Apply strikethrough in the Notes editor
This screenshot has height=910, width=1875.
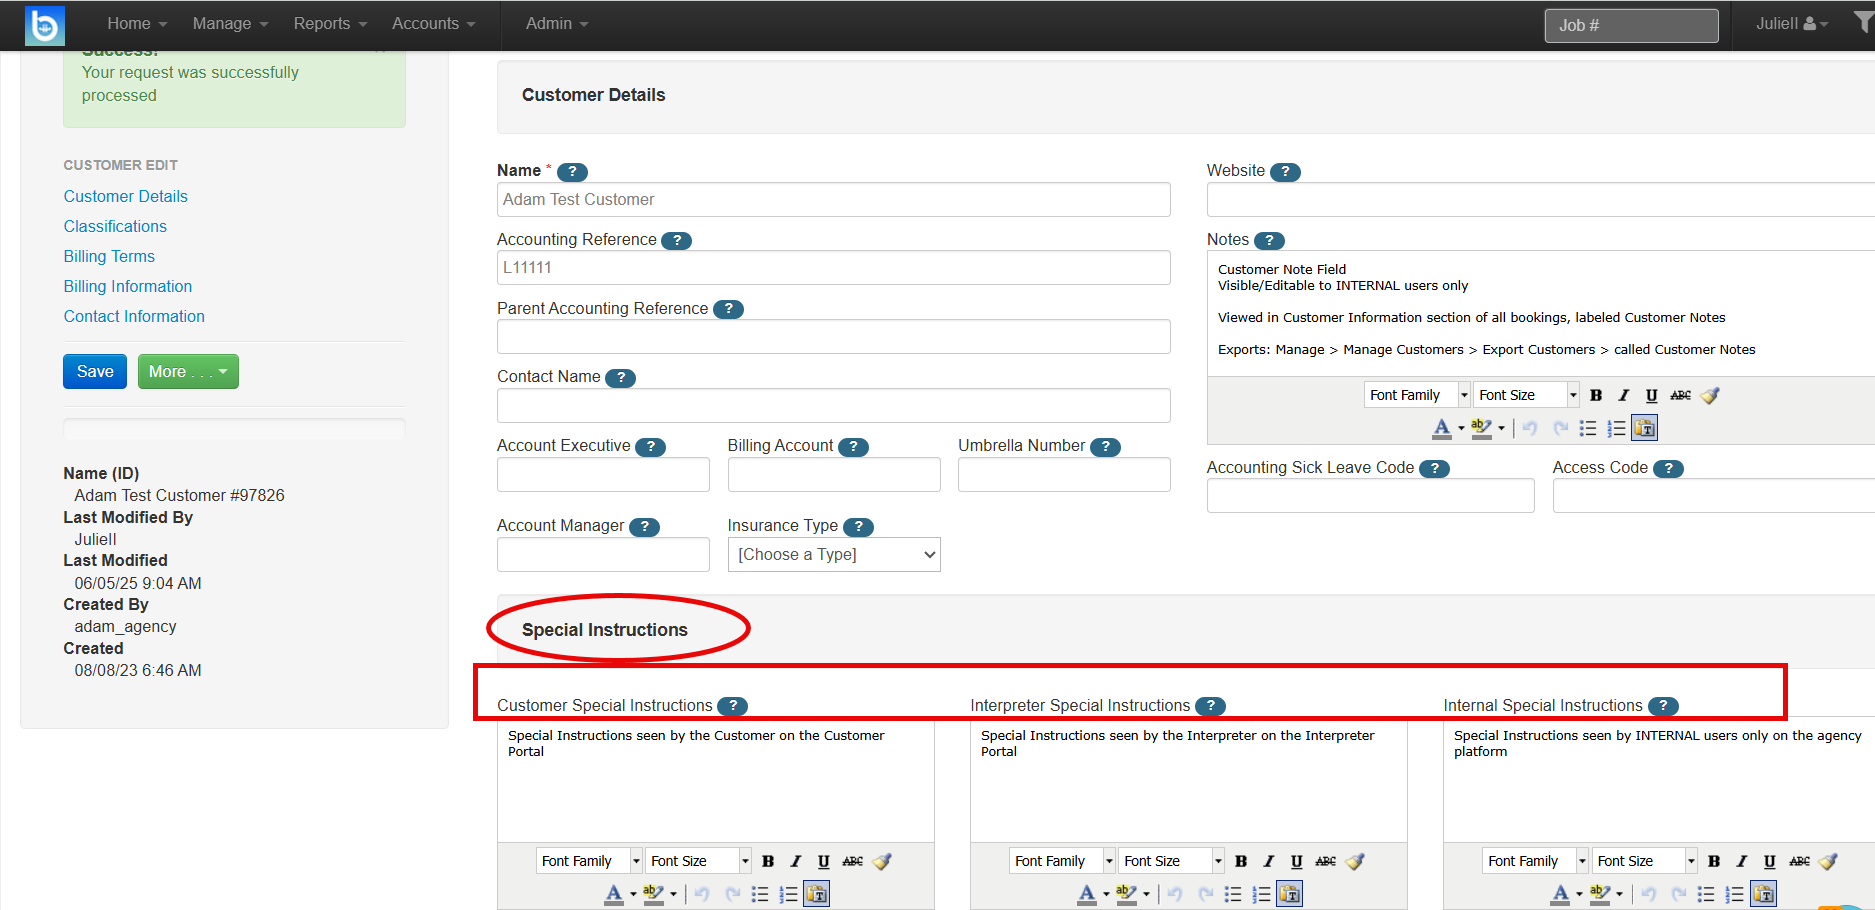click(x=1680, y=395)
